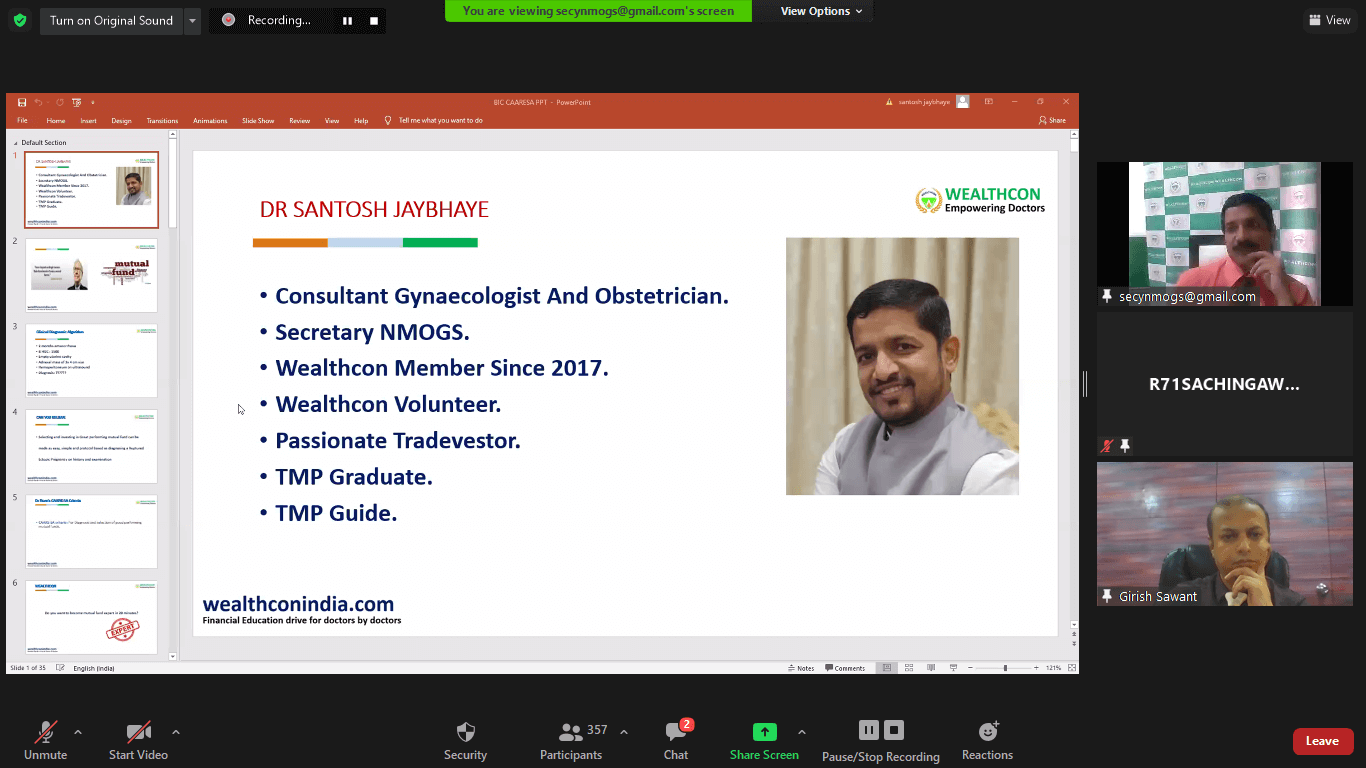Expand video options arrow beside Start Video

pos(176,732)
